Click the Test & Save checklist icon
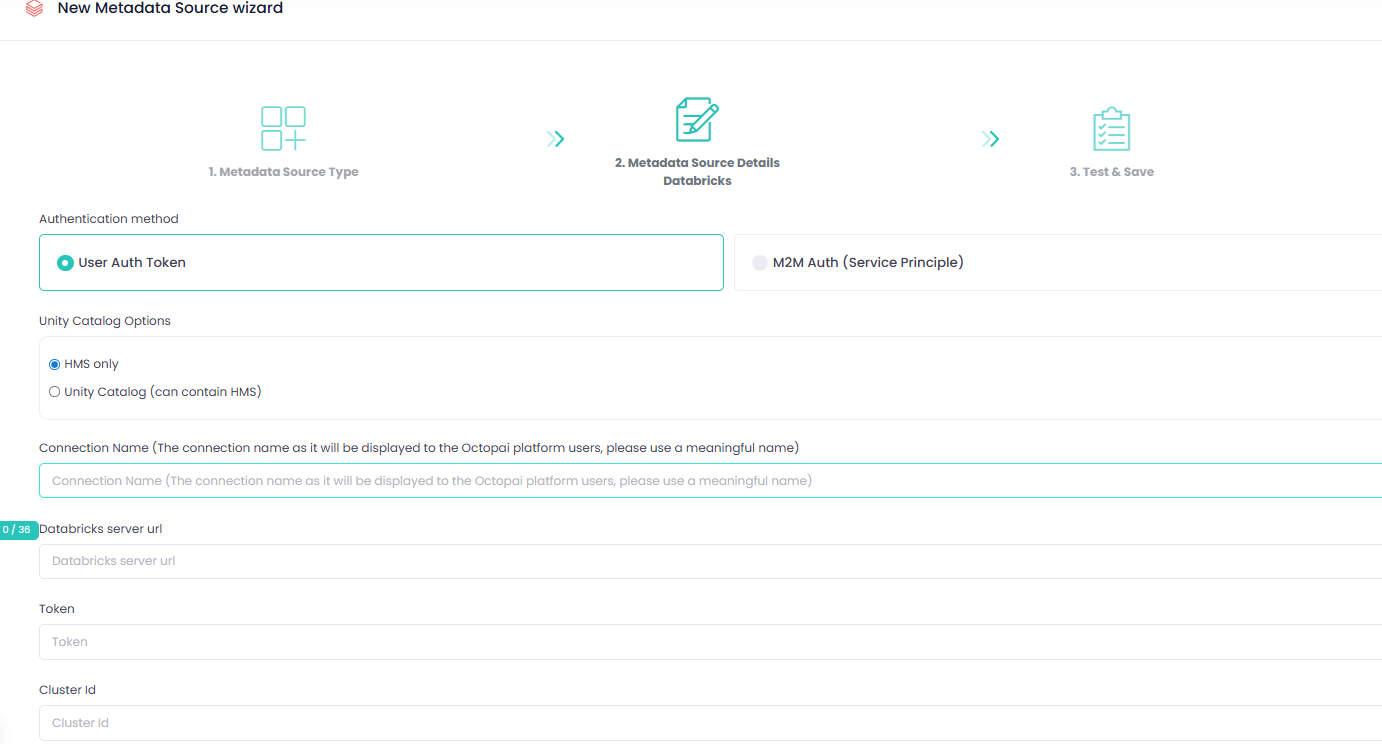The height and width of the screenshot is (744, 1382). point(1112,127)
